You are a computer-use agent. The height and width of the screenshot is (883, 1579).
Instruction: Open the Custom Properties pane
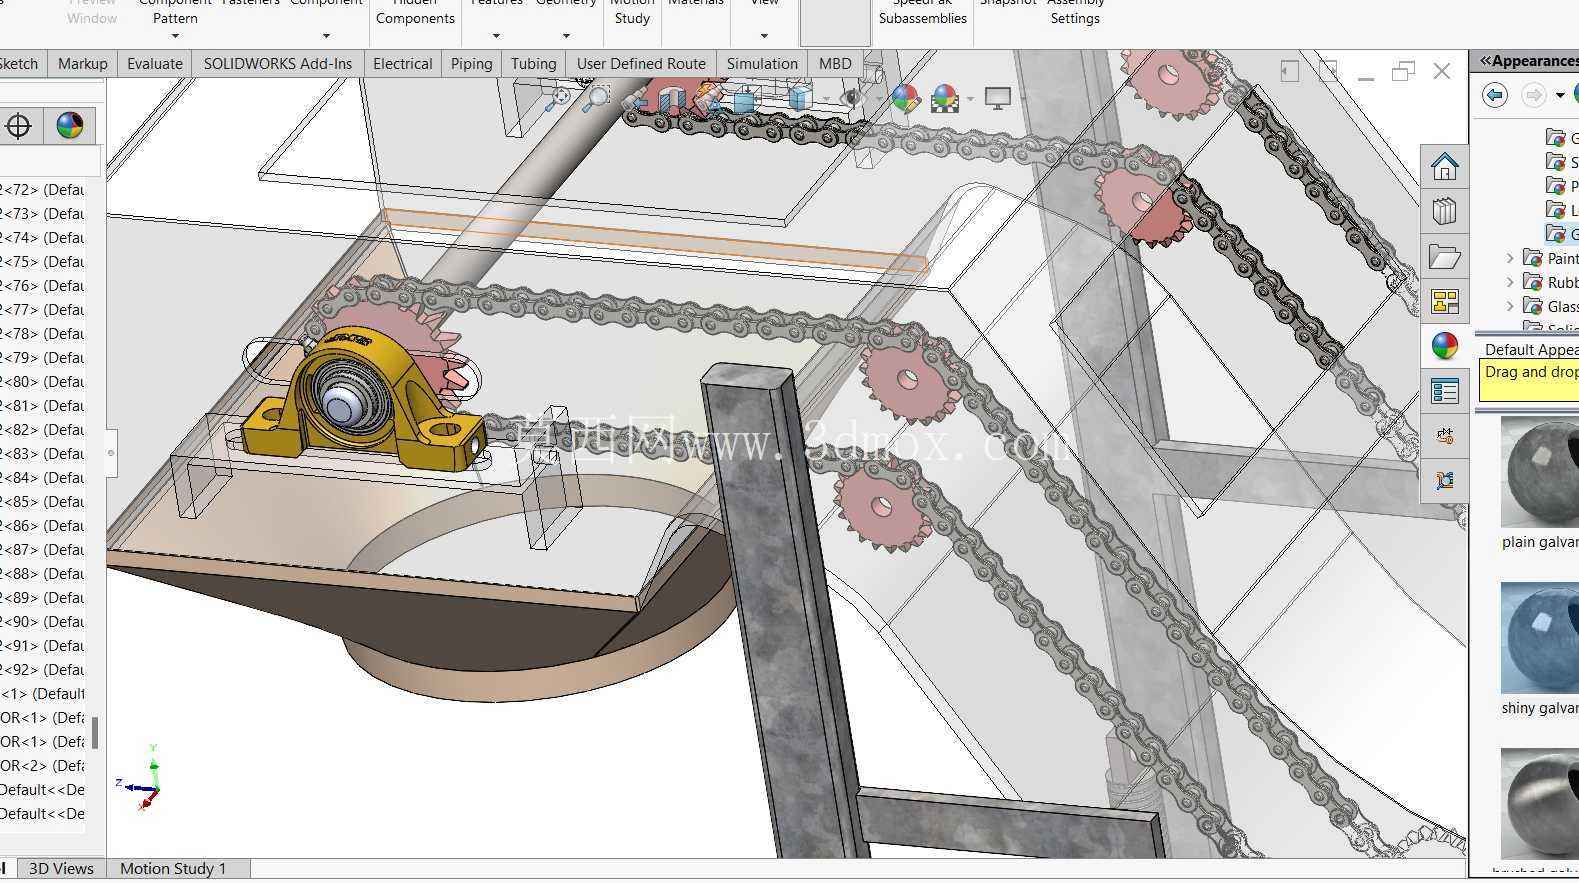point(1444,391)
